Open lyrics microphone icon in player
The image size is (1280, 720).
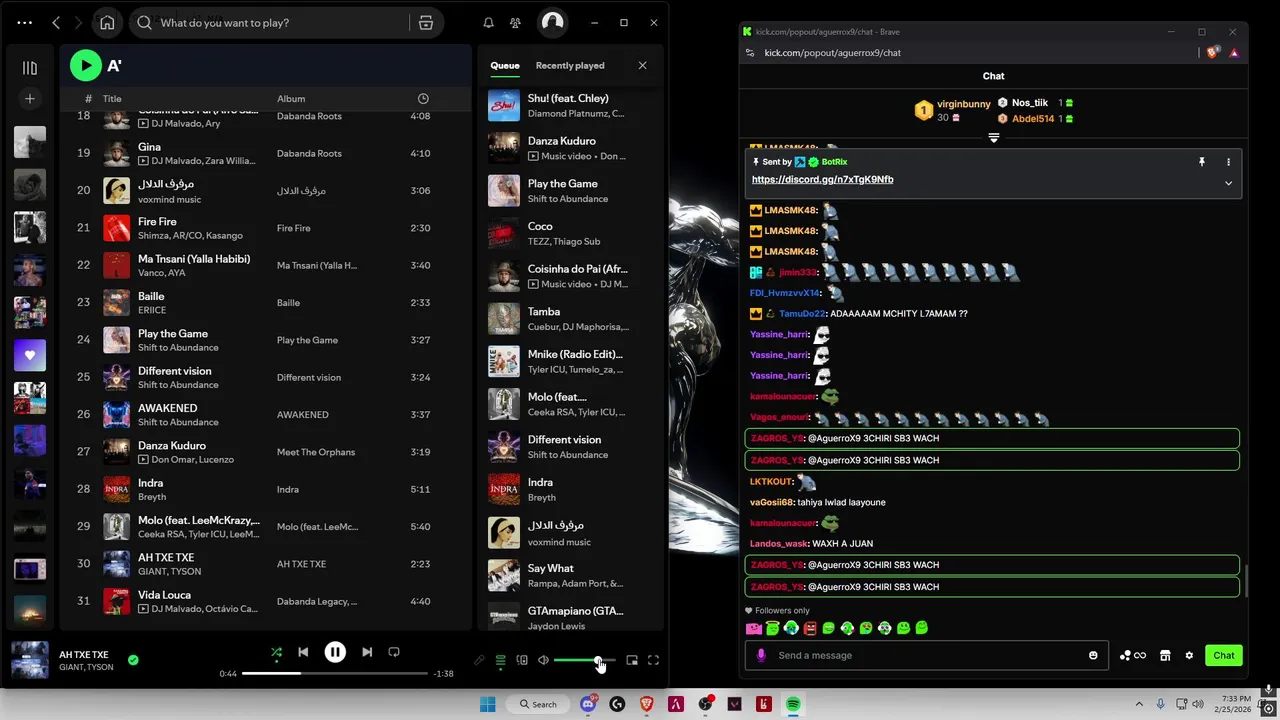coord(479,660)
